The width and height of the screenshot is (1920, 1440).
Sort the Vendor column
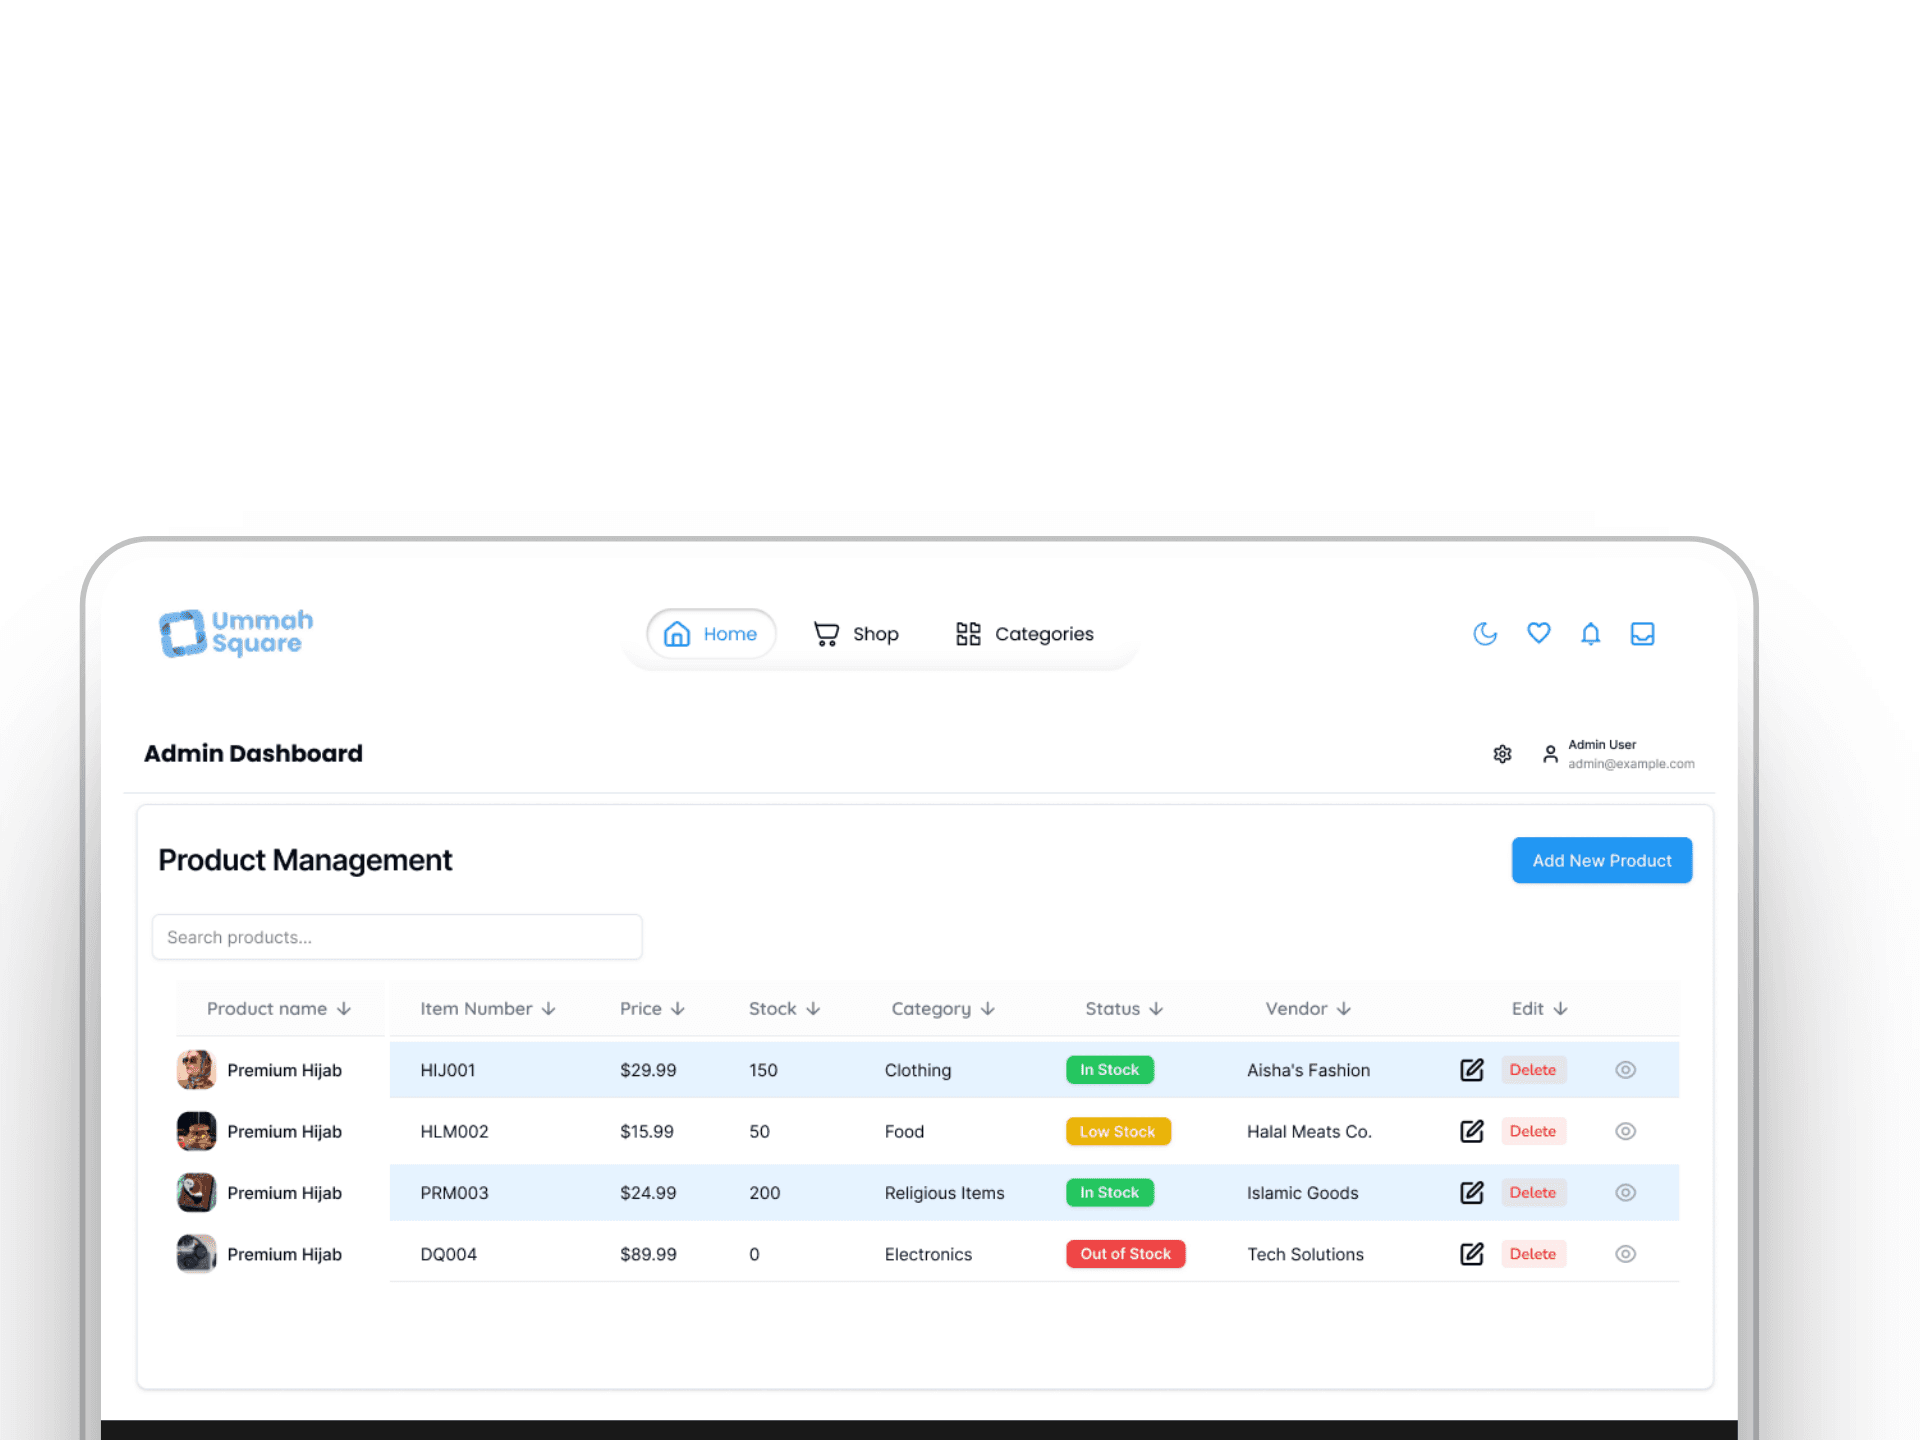tap(1307, 1008)
